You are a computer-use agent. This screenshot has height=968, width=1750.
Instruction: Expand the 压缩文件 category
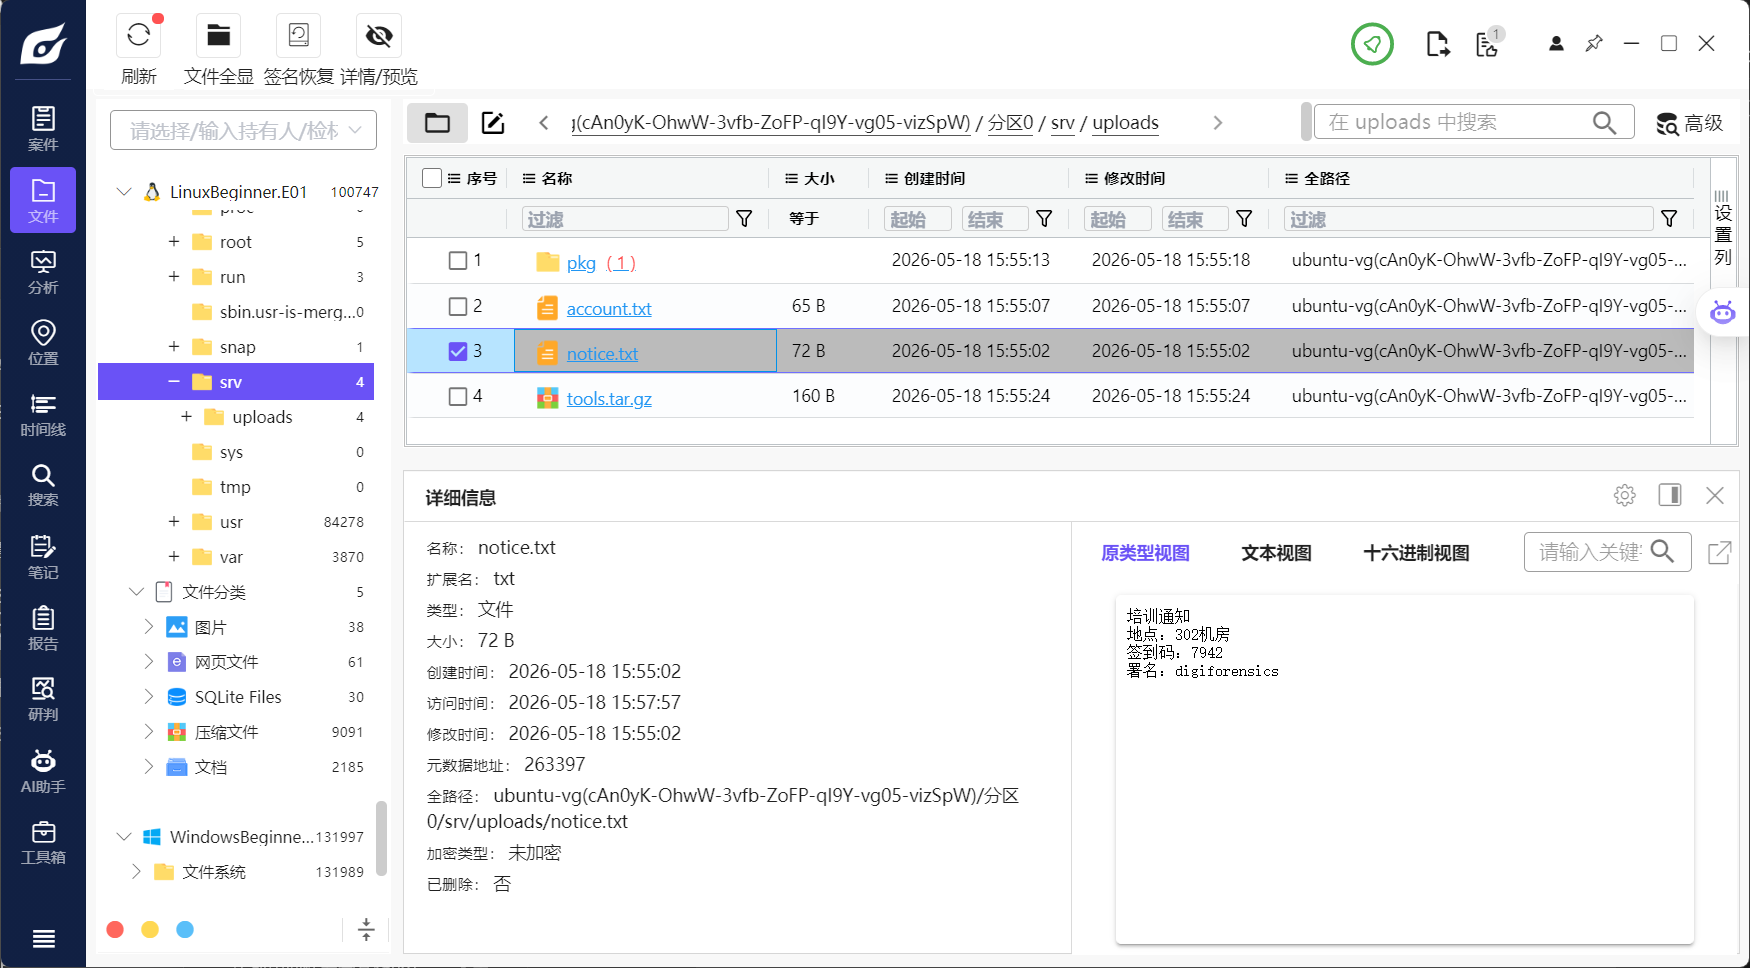coord(148,731)
